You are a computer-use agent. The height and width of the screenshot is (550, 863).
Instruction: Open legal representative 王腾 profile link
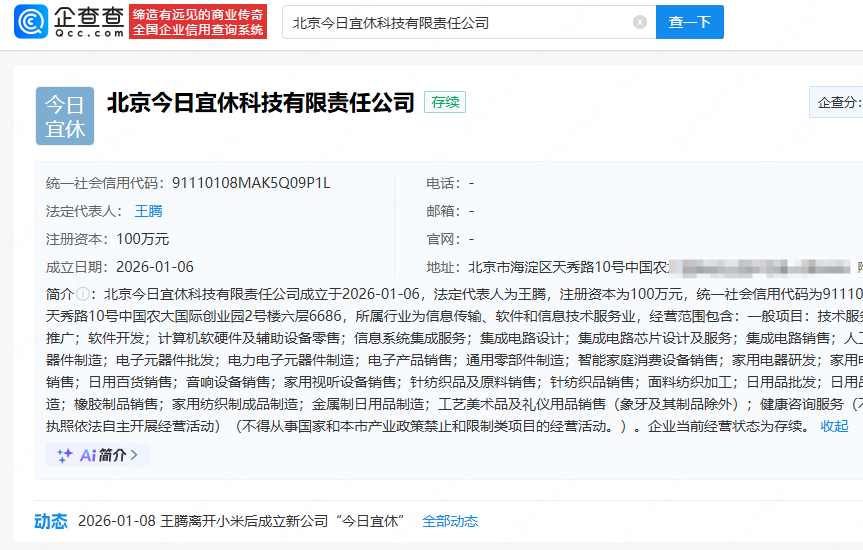pyautogui.click(x=148, y=211)
